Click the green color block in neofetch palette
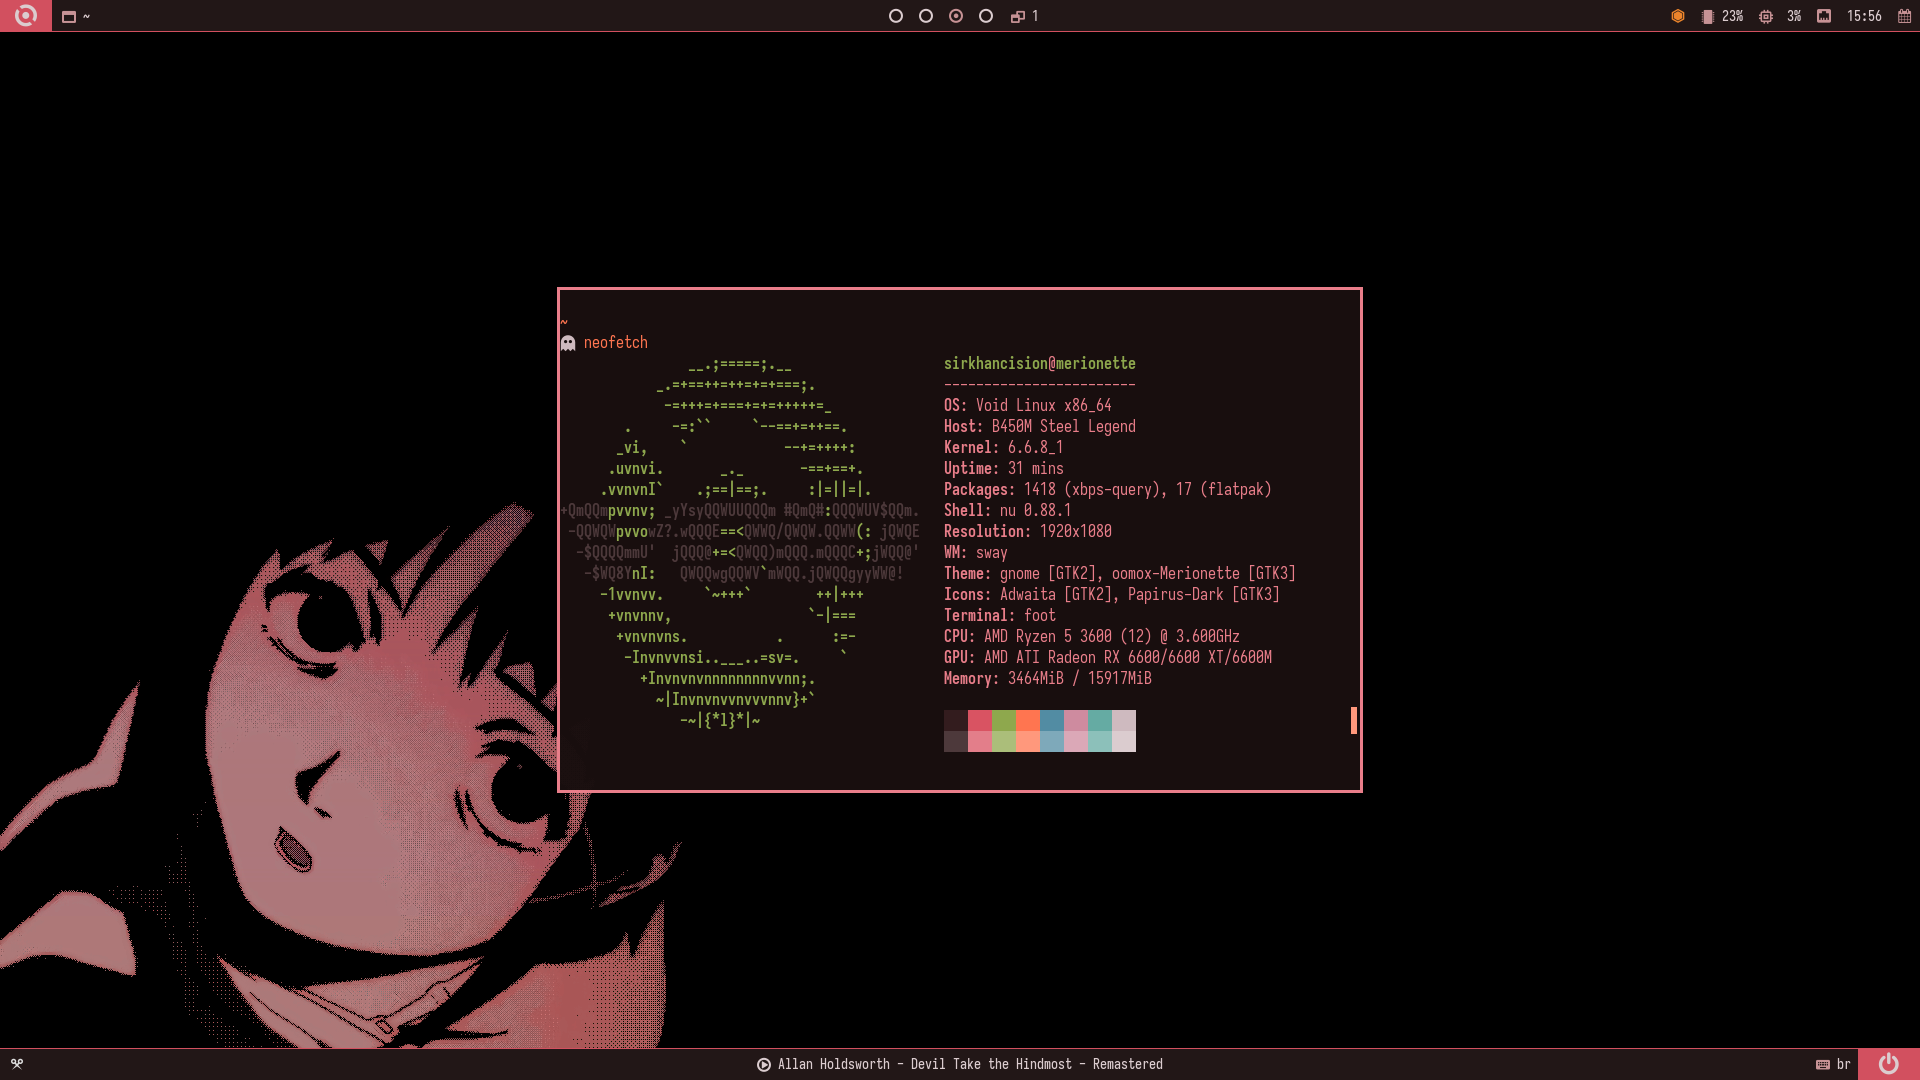Image resolution: width=1920 pixels, height=1080 pixels. coord(1003,721)
